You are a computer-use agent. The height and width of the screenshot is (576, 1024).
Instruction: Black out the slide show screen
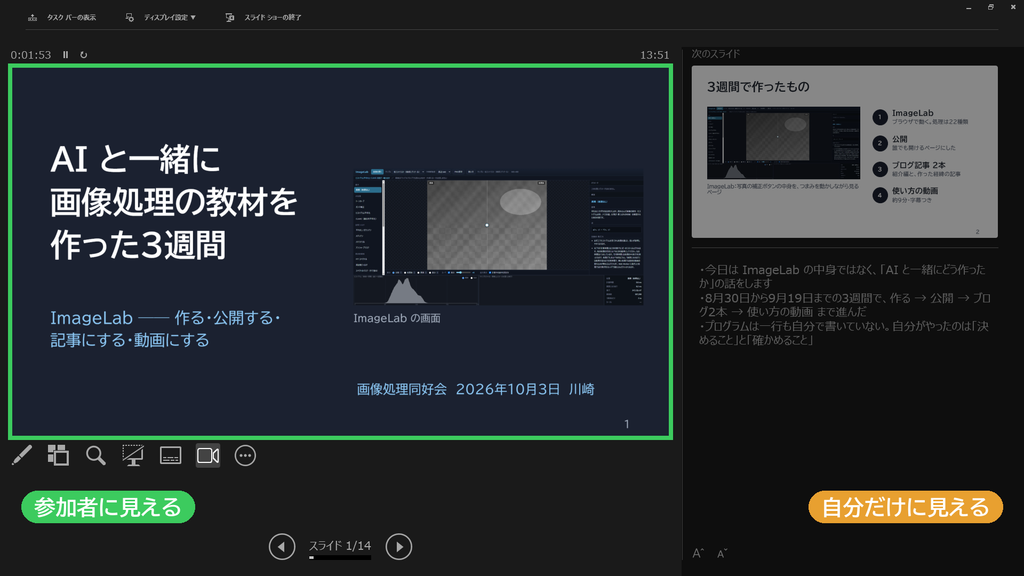pos(133,455)
